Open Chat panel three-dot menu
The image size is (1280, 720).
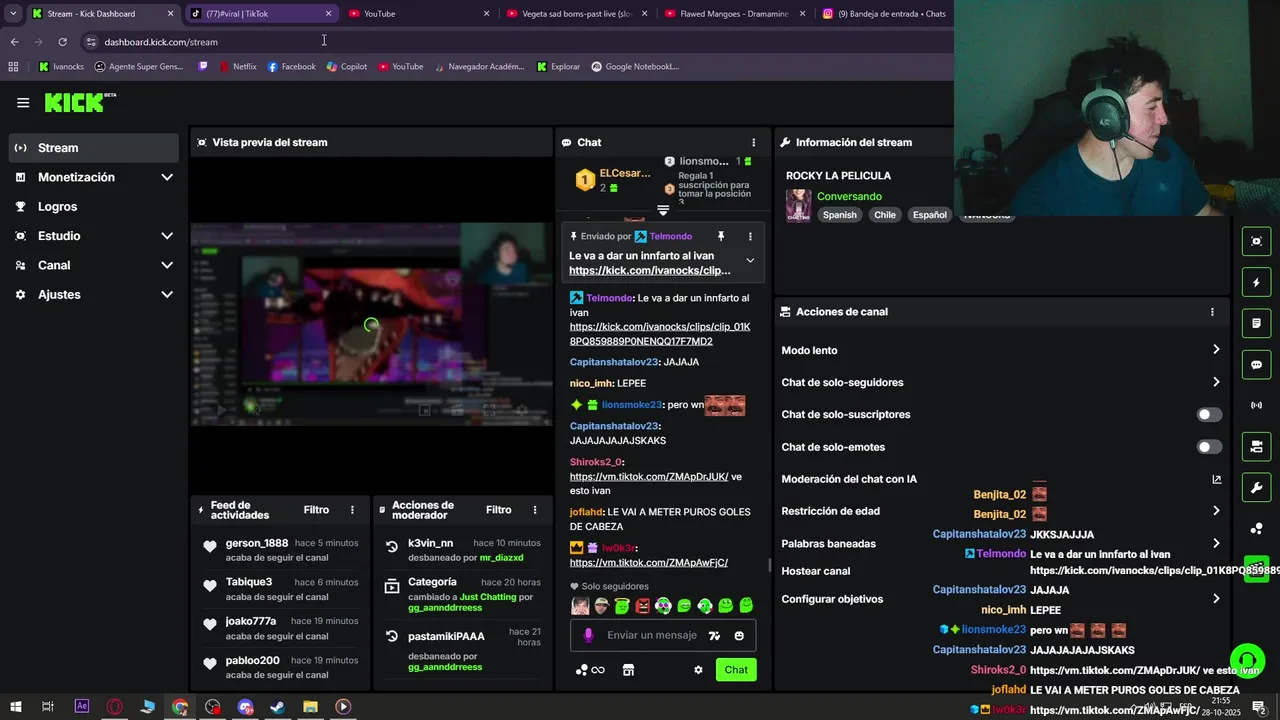pyautogui.click(x=754, y=142)
